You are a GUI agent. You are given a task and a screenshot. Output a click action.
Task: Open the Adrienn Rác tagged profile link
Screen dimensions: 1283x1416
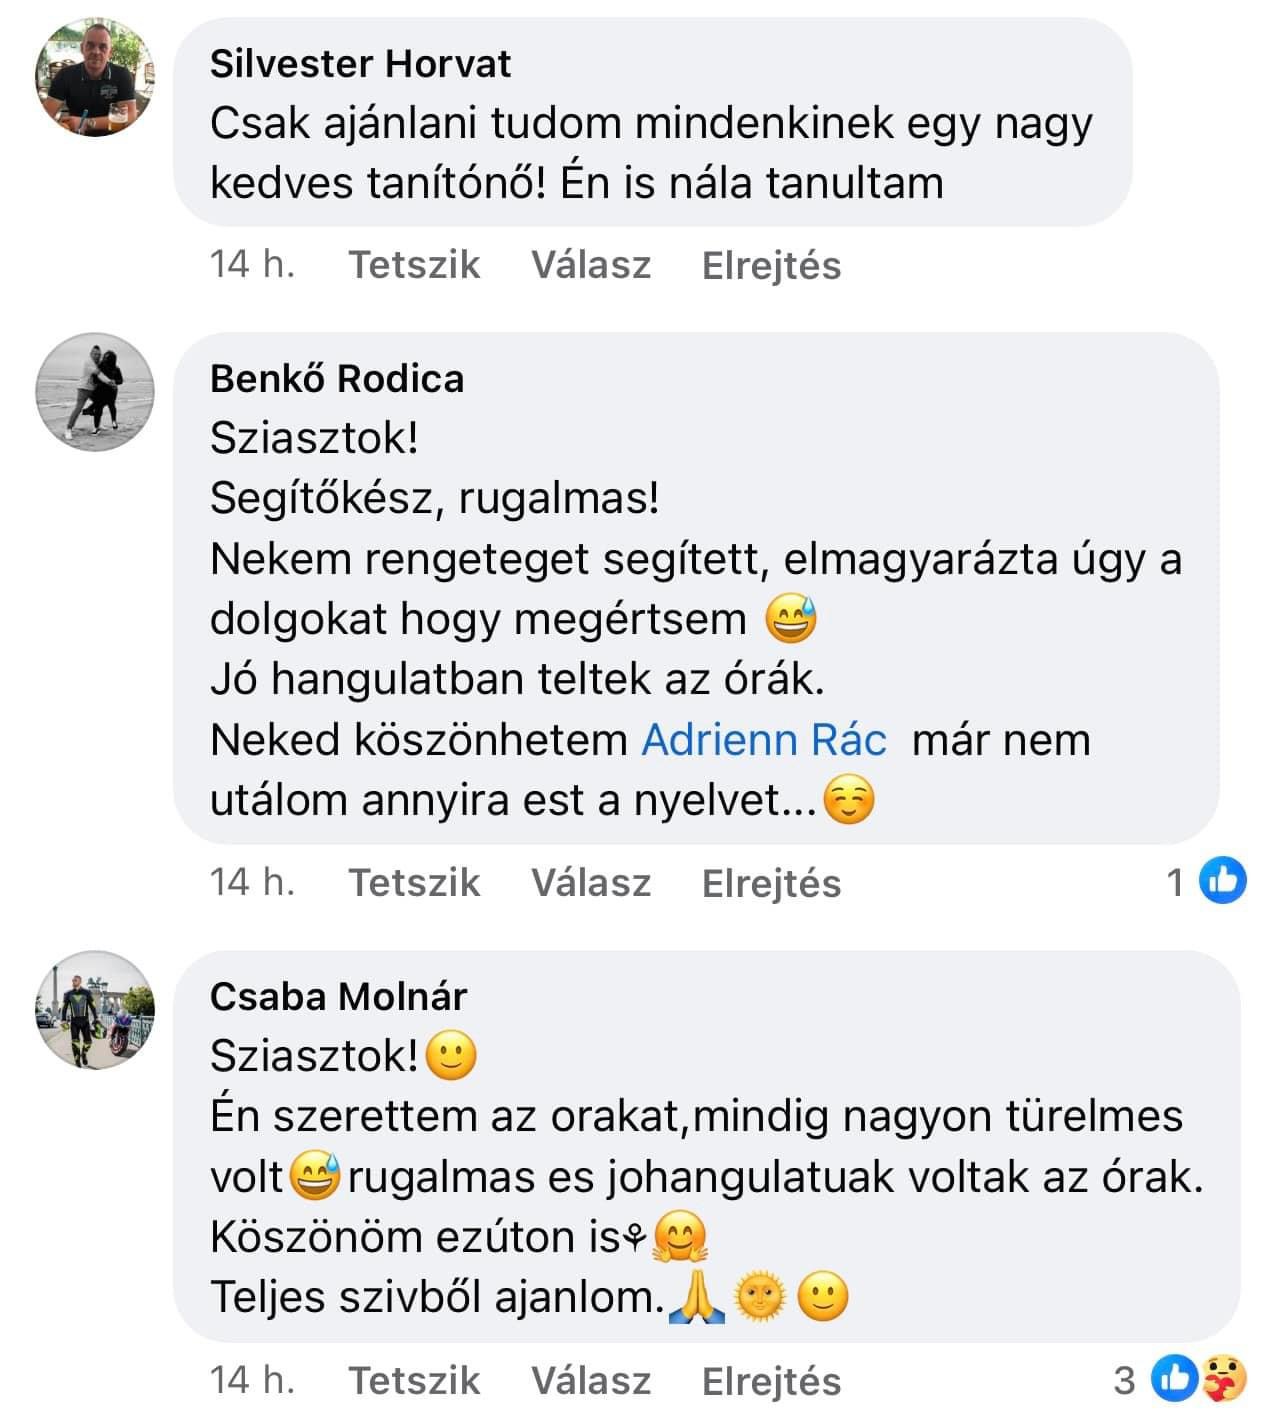point(764,740)
